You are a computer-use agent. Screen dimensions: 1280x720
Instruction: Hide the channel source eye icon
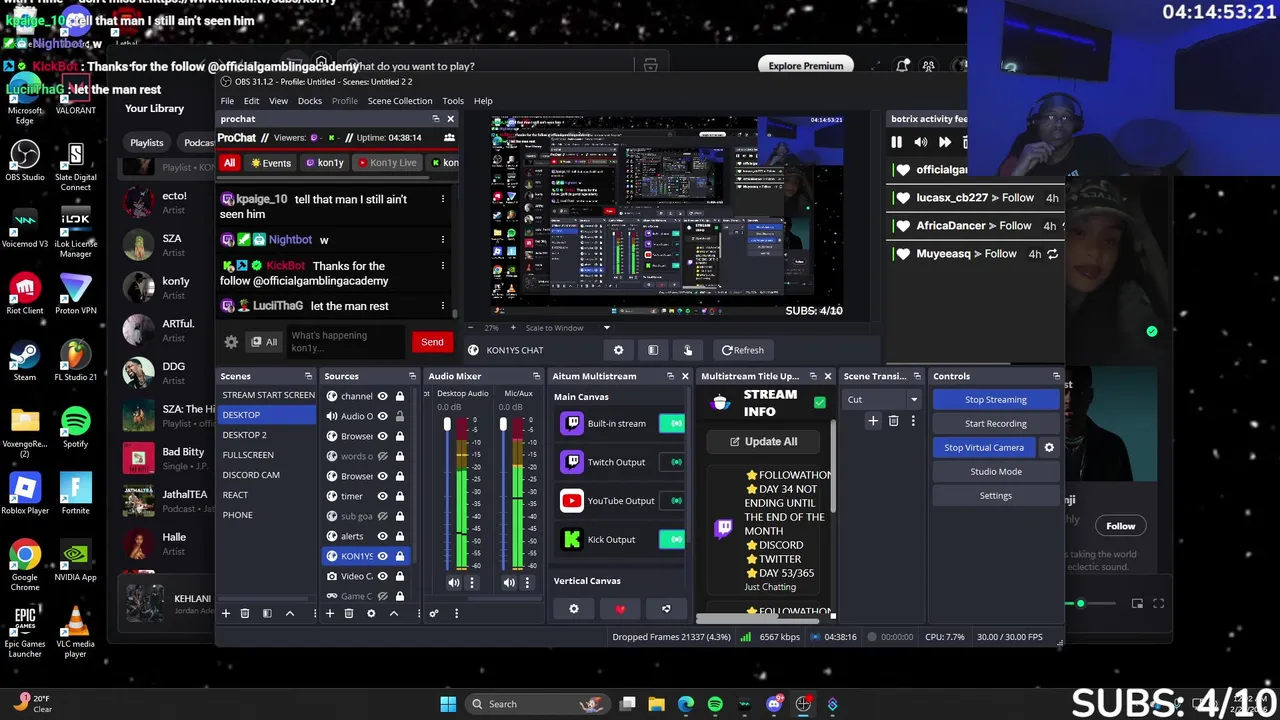click(x=382, y=396)
